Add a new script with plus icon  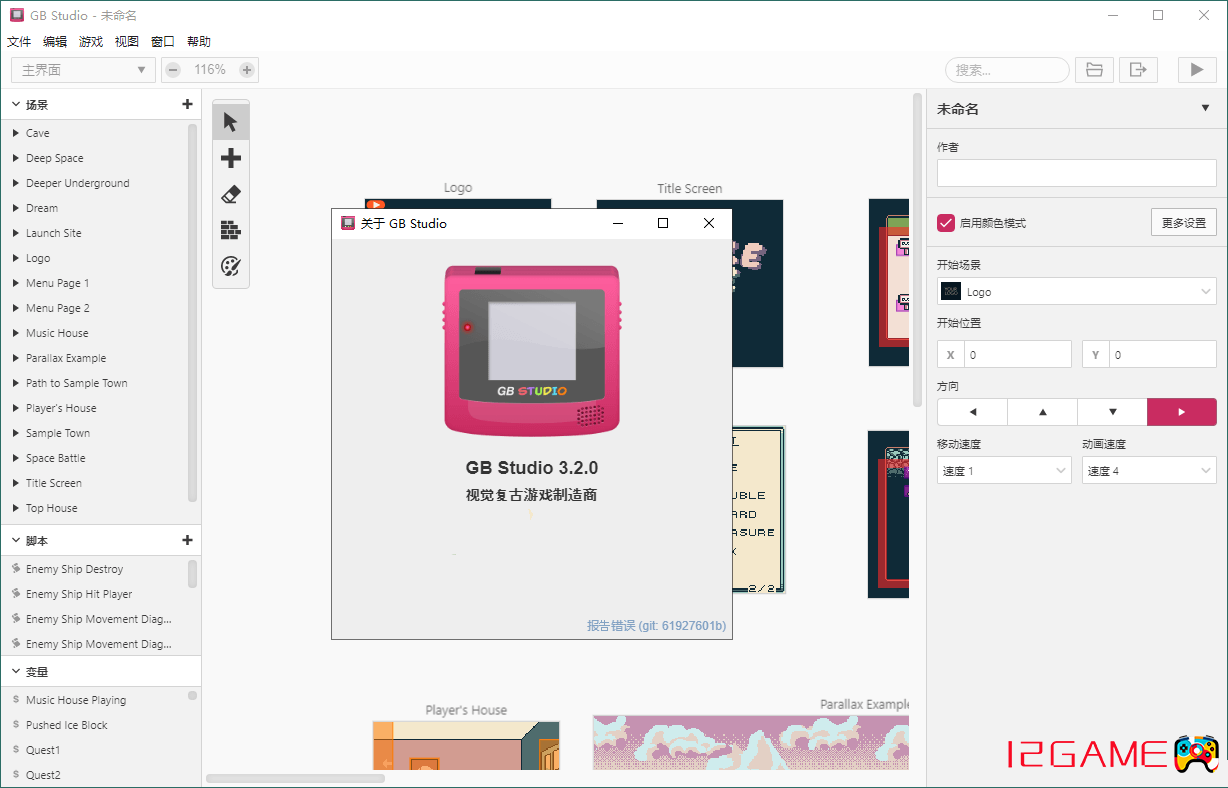click(x=187, y=540)
